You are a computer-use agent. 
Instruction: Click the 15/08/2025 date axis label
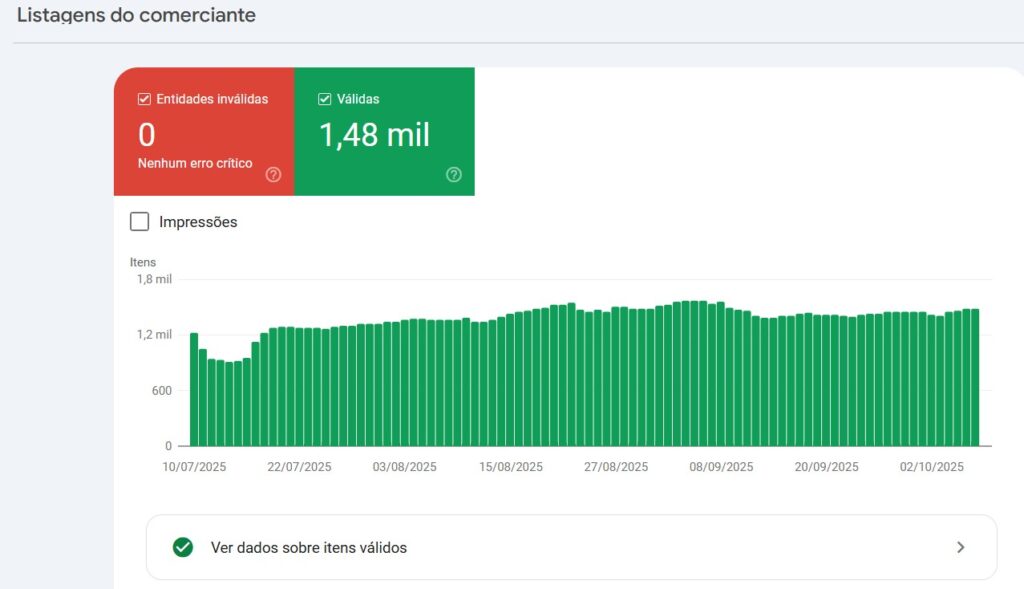click(511, 467)
